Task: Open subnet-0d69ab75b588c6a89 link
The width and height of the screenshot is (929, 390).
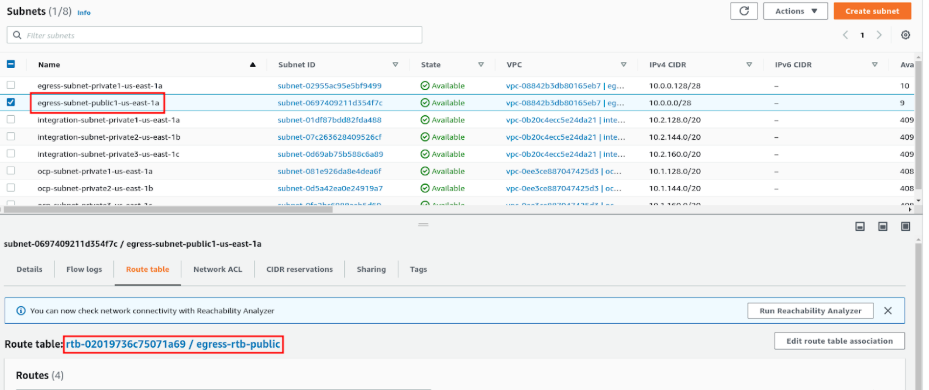Action: (x=330, y=154)
